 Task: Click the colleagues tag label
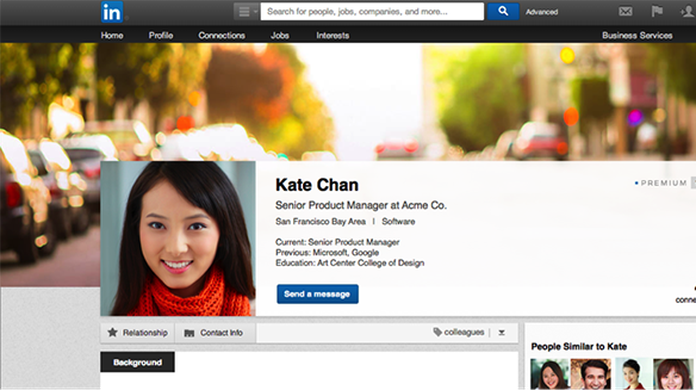coord(464,332)
